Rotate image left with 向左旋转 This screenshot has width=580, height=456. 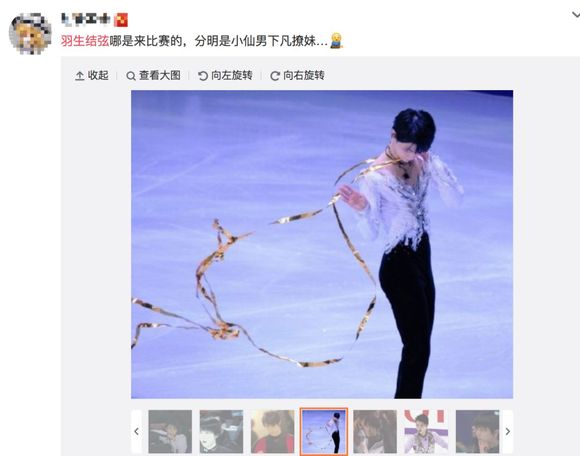(225, 75)
